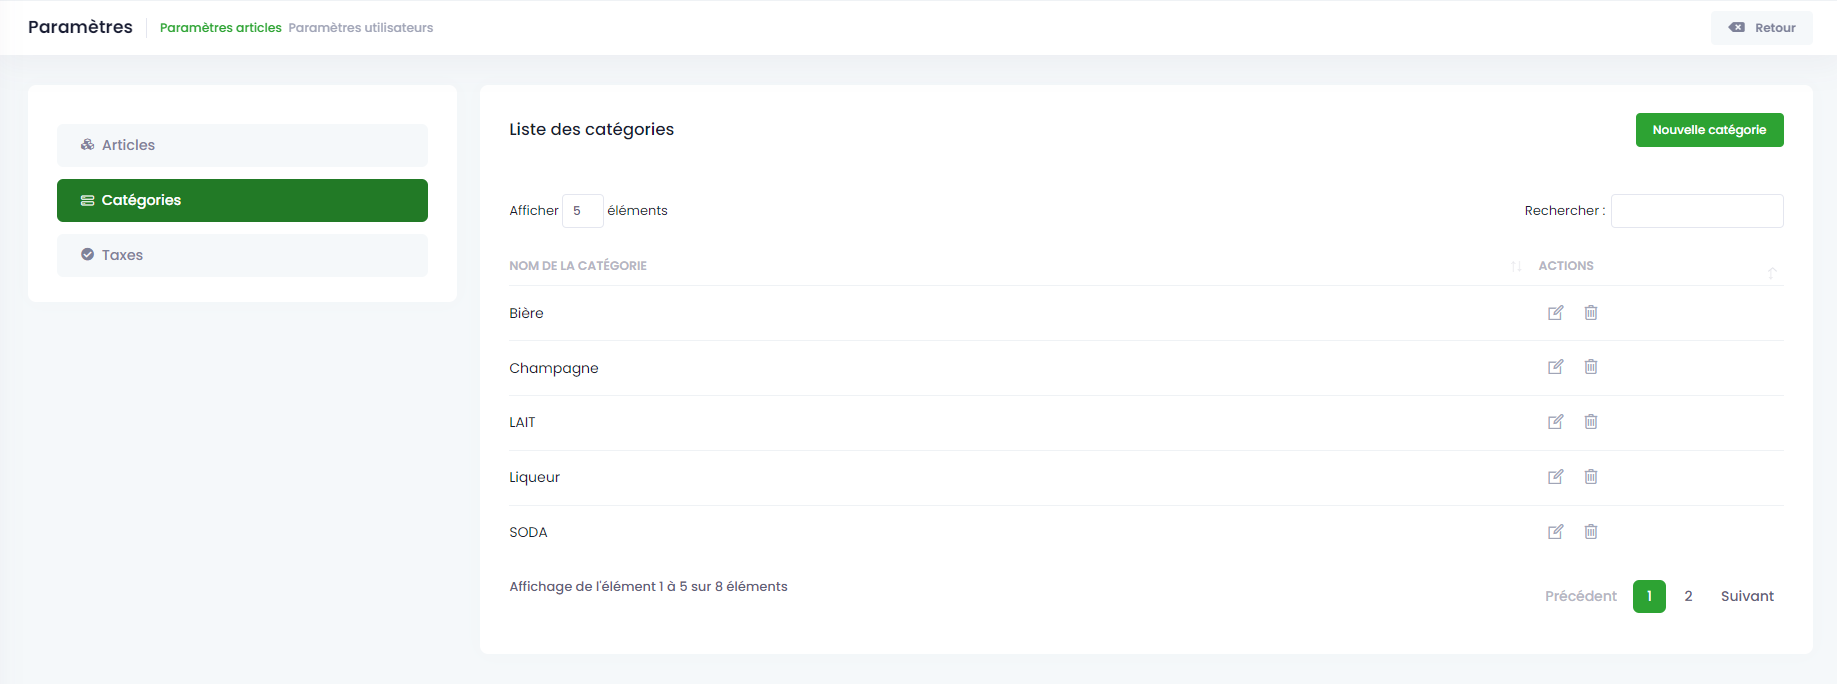Open edit for Liqueur category

(x=1555, y=477)
